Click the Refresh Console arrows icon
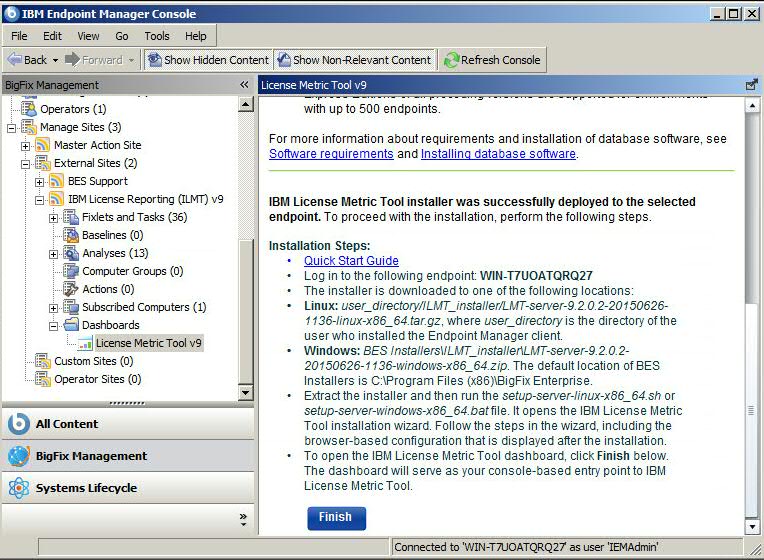Viewport: 764px width, 560px height. pyautogui.click(x=451, y=60)
